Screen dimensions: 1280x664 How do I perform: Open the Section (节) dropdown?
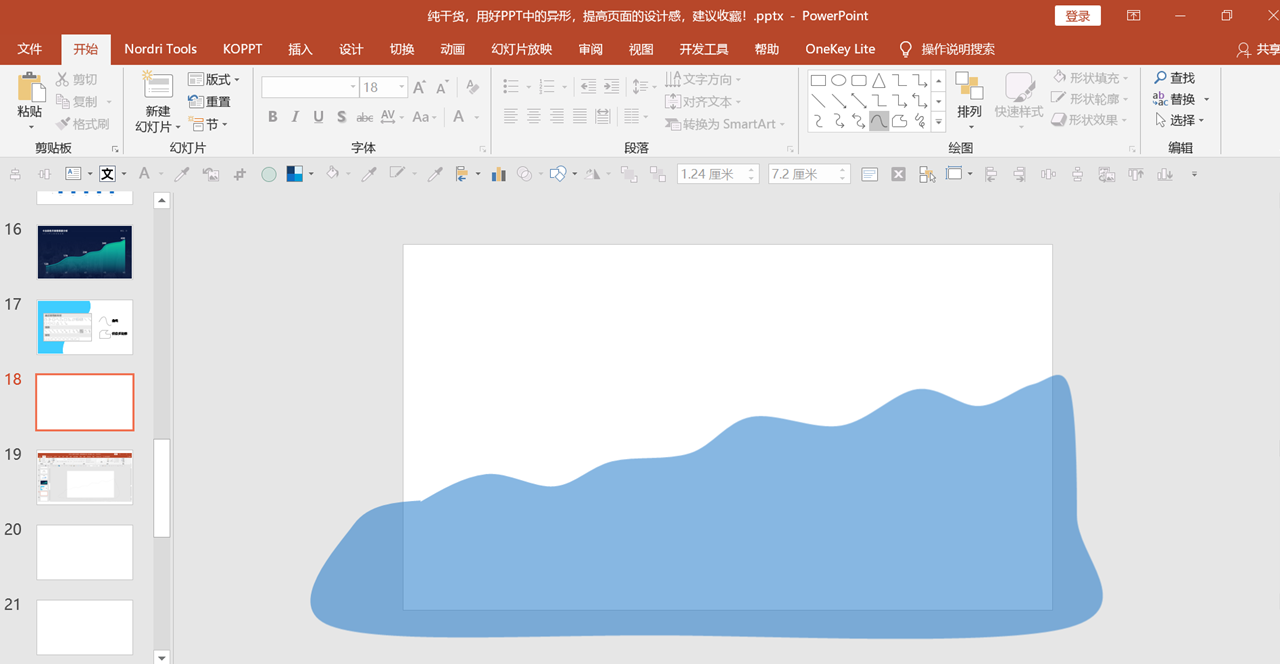[x=209, y=124]
